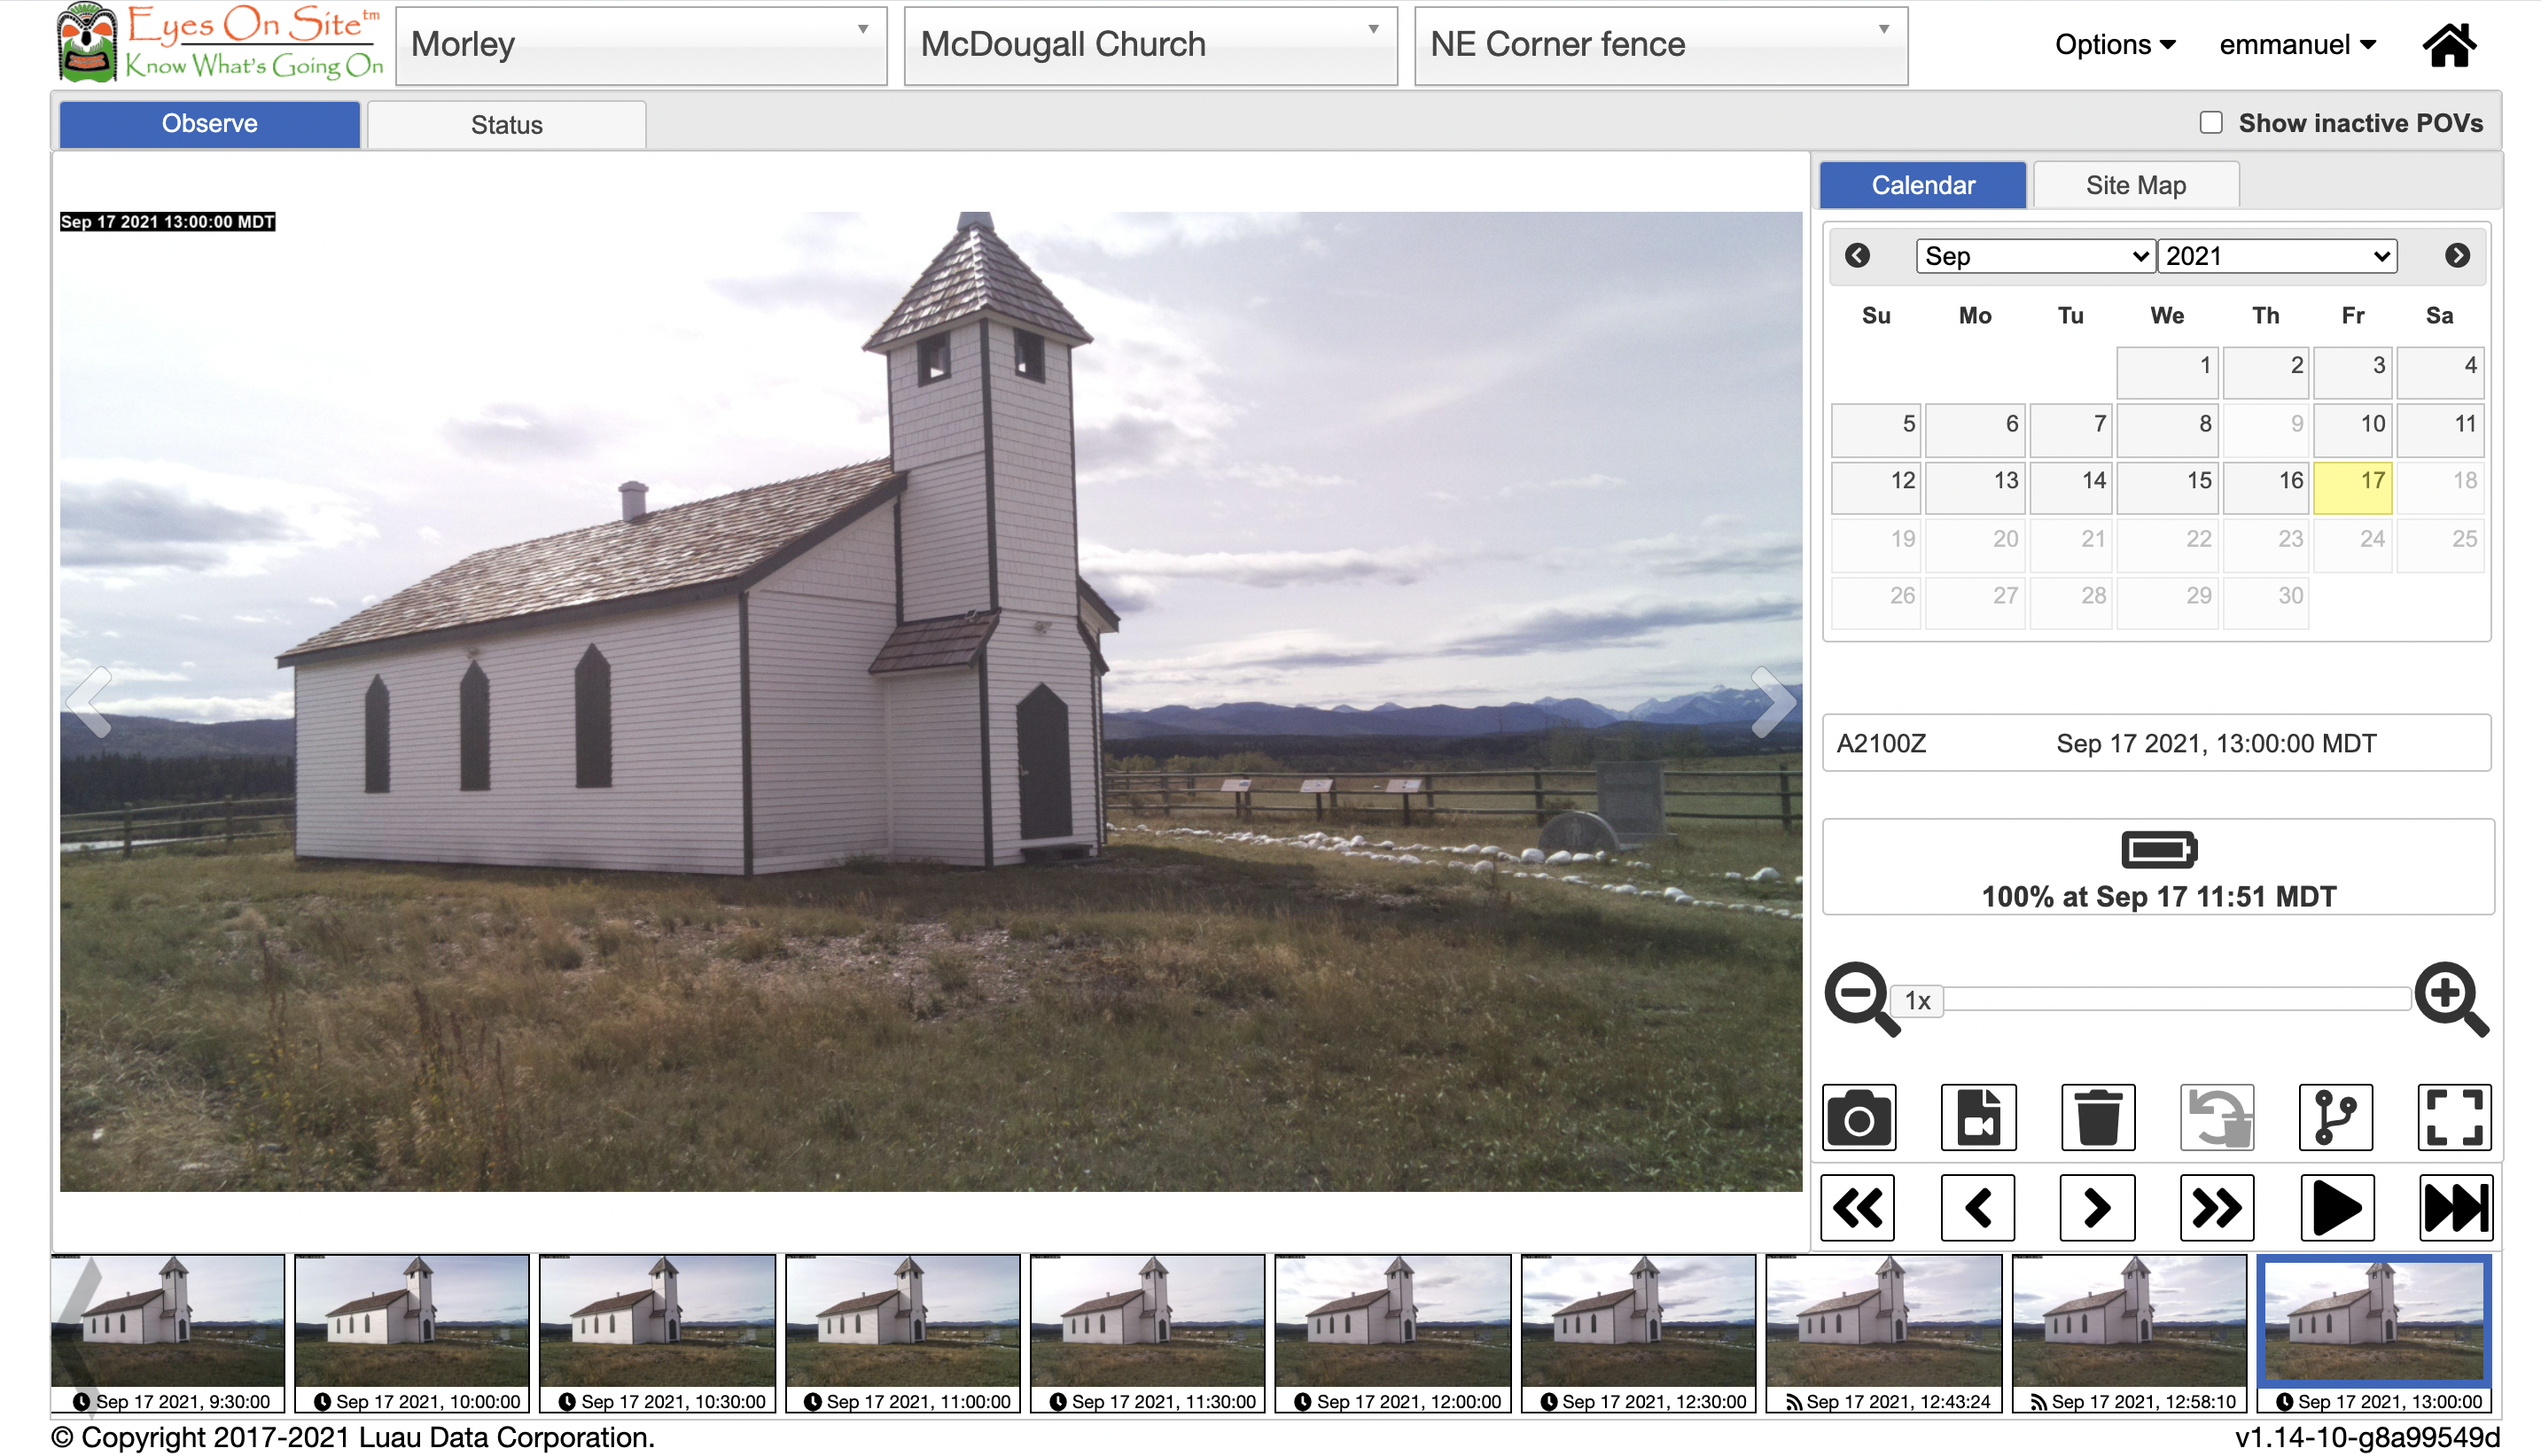Expand the NE Corner fence dropdown
This screenshot has height=1456, width=2541.
pos(1660,45)
